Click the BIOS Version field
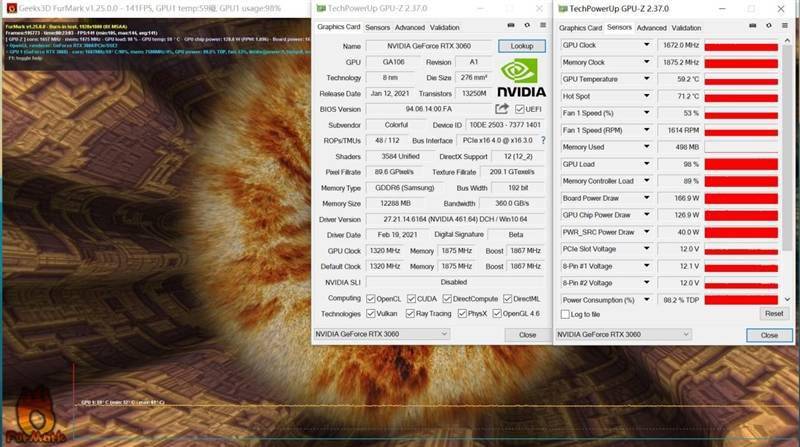The height and width of the screenshot is (447, 800). point(429,109)
